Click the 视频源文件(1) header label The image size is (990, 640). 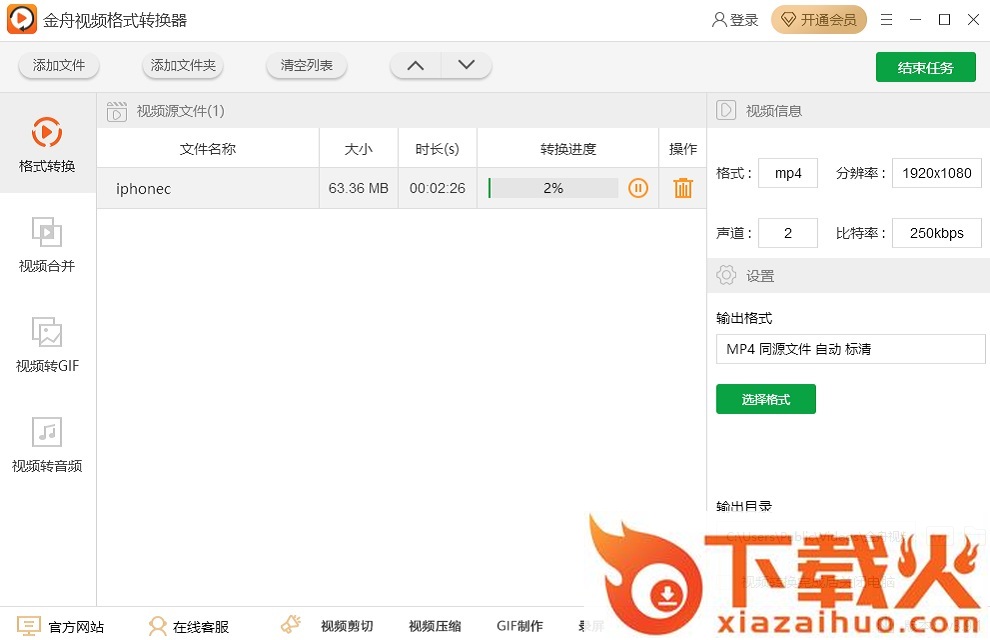coord(181,111)
